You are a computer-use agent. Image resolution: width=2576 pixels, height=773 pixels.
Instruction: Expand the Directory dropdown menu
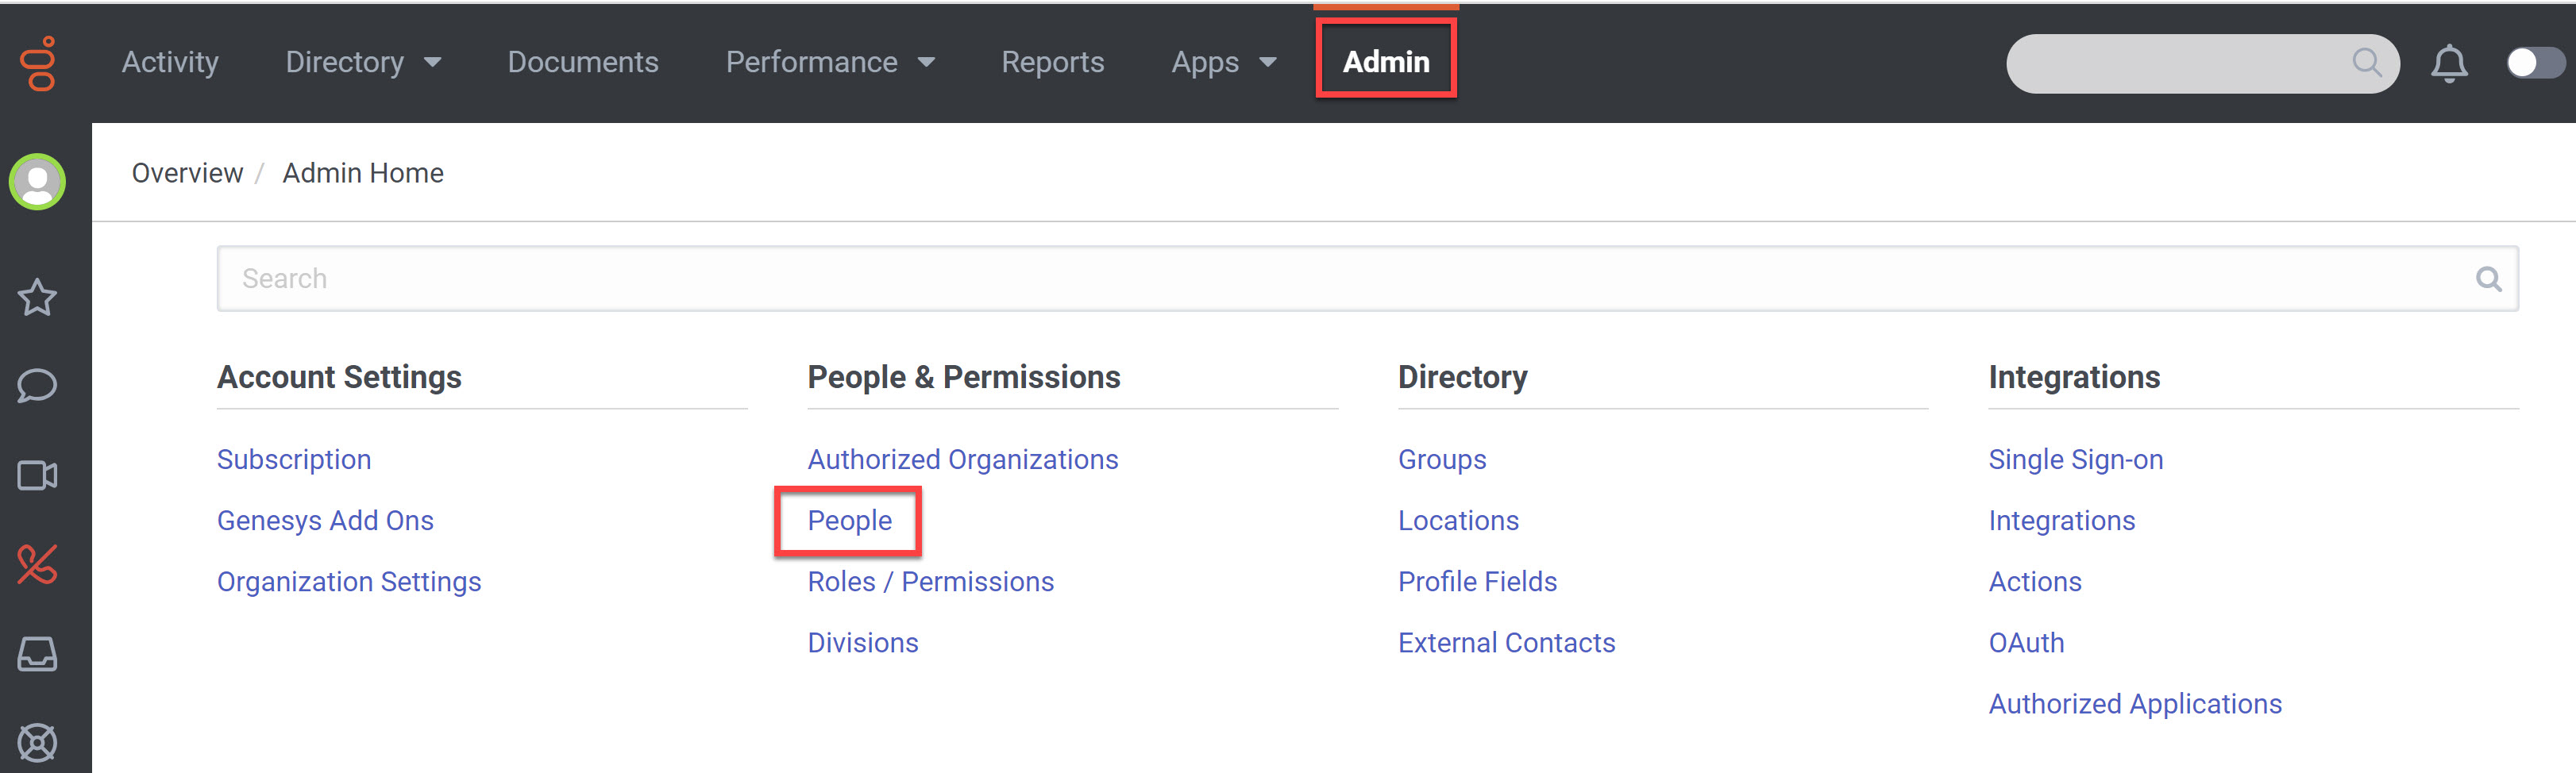tap(362, 62)
